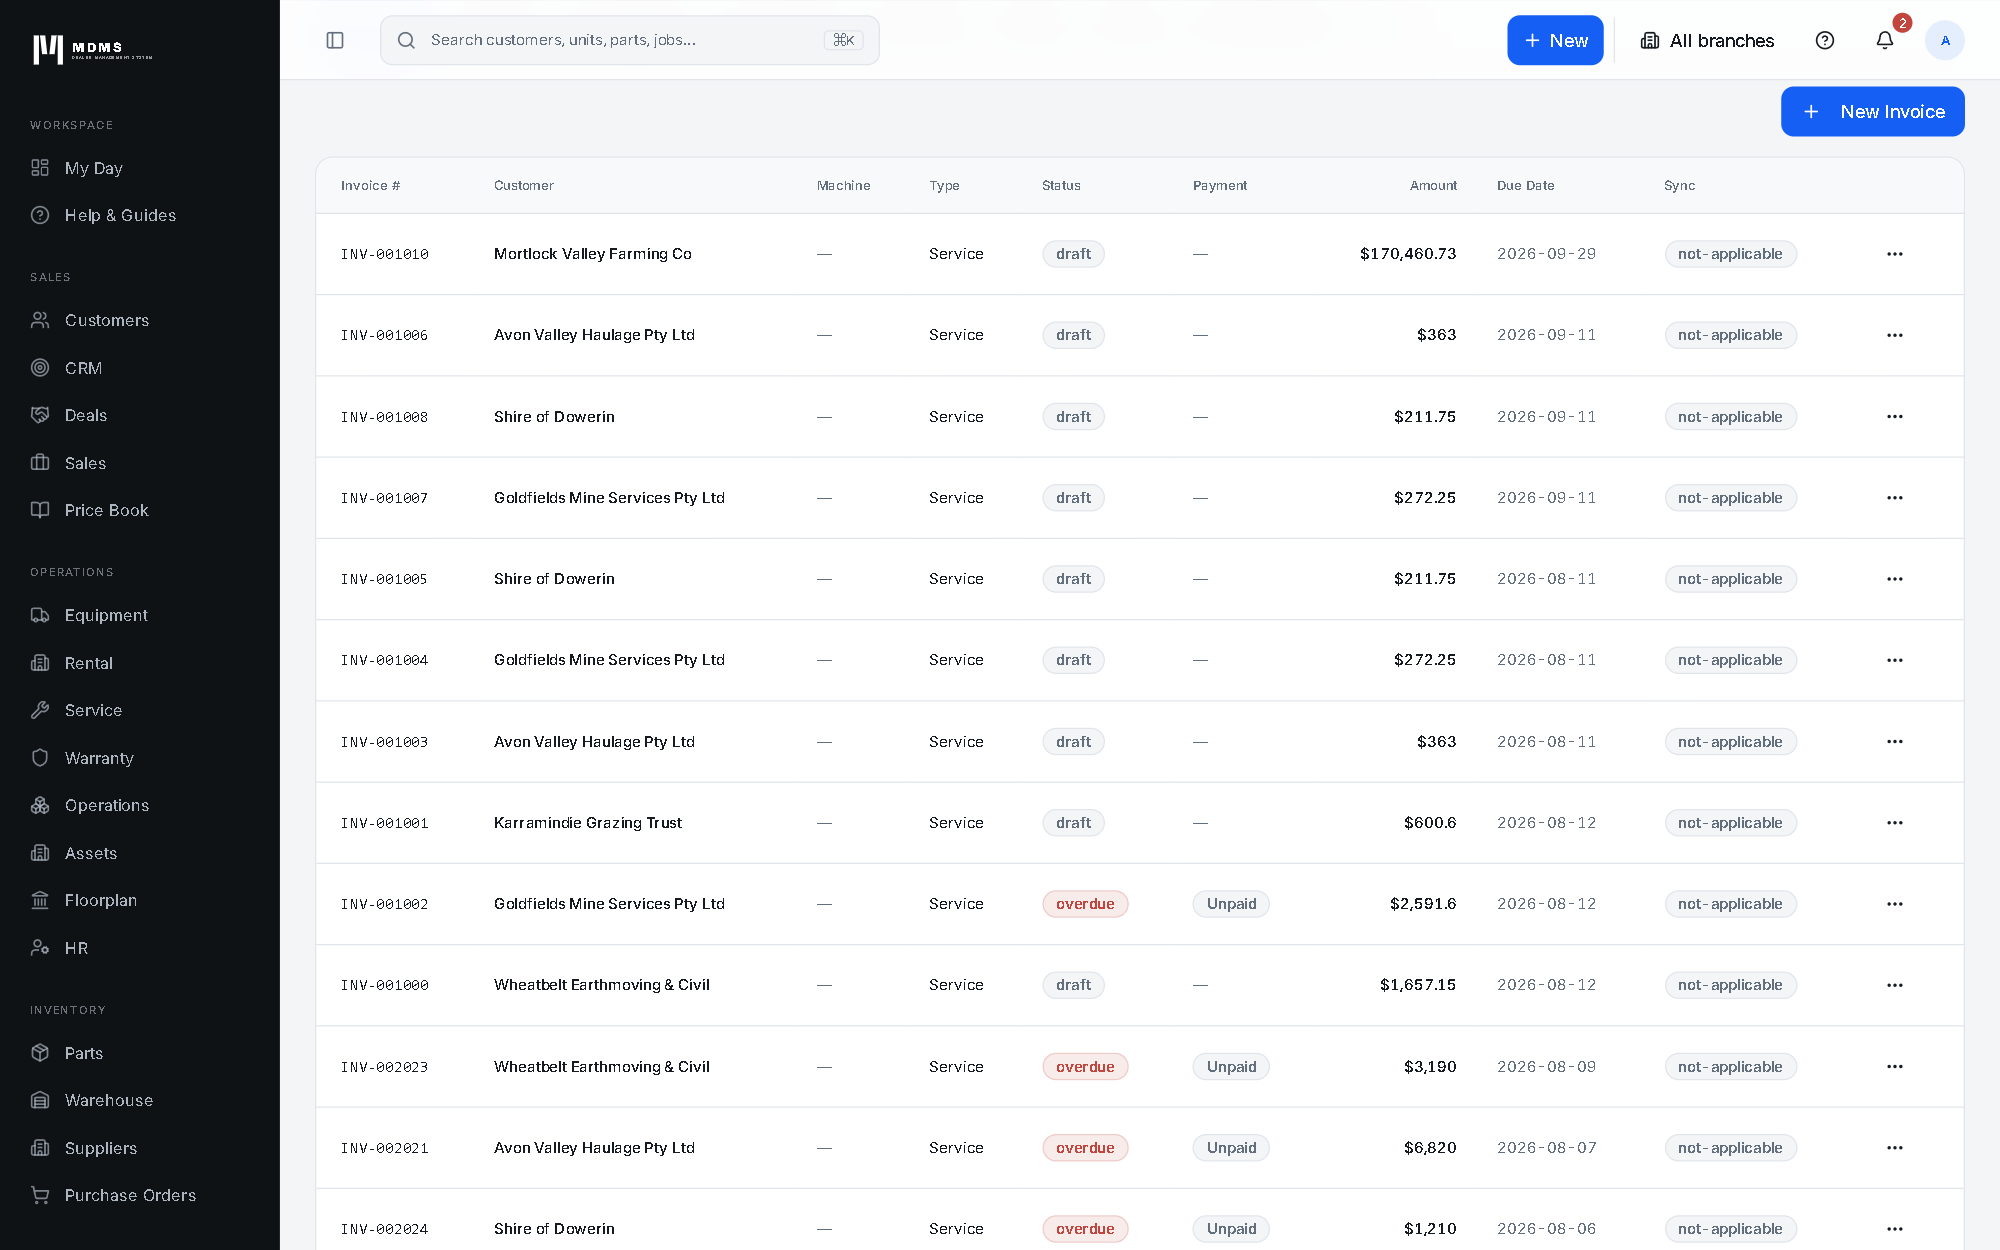Open row actions for INV-001002

pyautogui.click(x=1895, y=904)
